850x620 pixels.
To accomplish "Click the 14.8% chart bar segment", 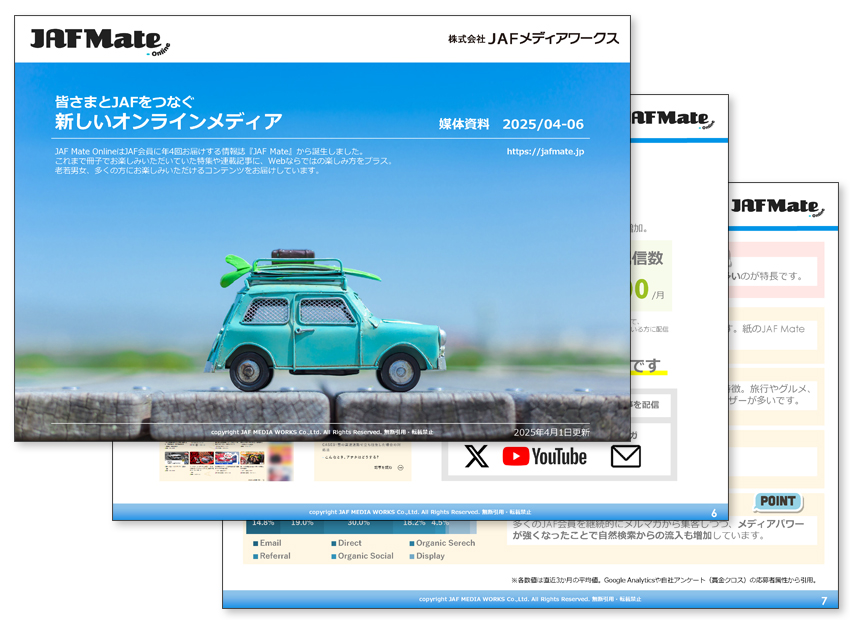I will pyautogui.click(x=263, y=526).
